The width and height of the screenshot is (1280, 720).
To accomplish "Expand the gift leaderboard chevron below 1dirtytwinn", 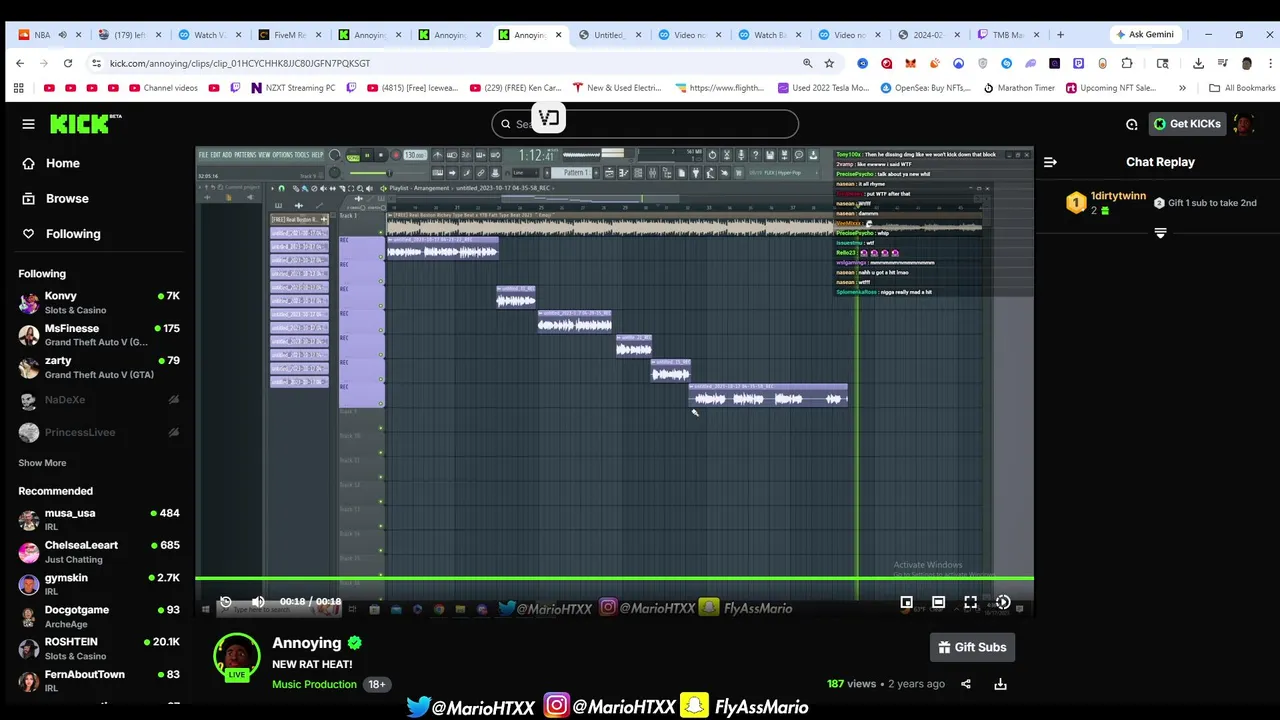I will 1160,233.
